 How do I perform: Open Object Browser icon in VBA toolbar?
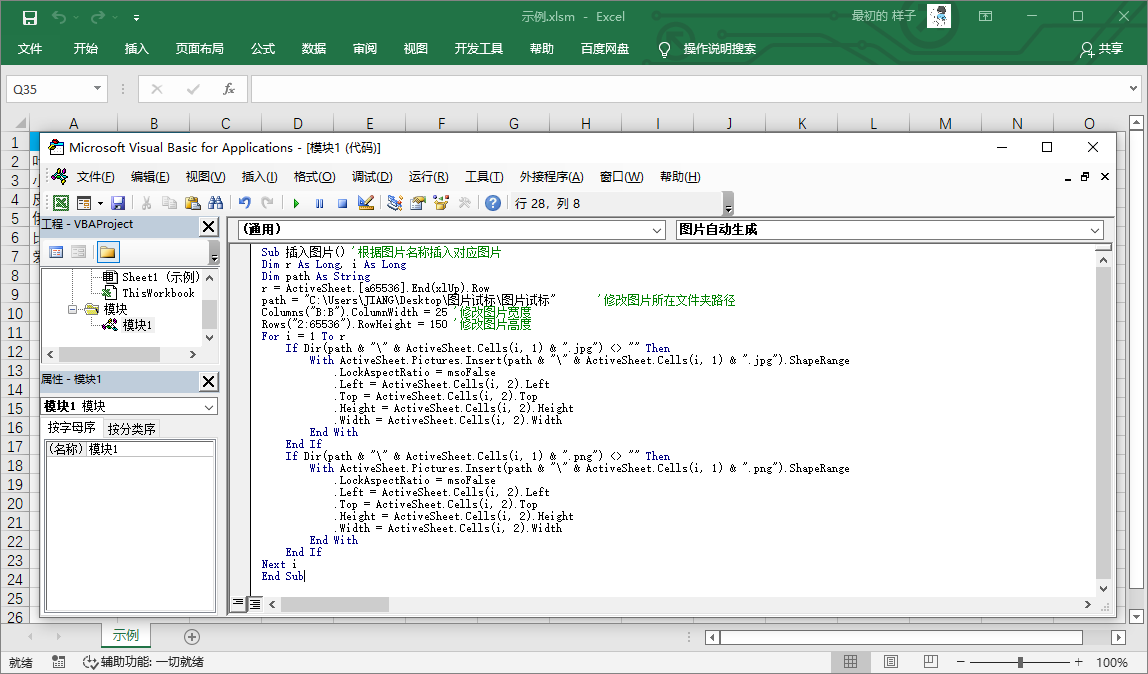pyautogui.click(x=441, y=203)
